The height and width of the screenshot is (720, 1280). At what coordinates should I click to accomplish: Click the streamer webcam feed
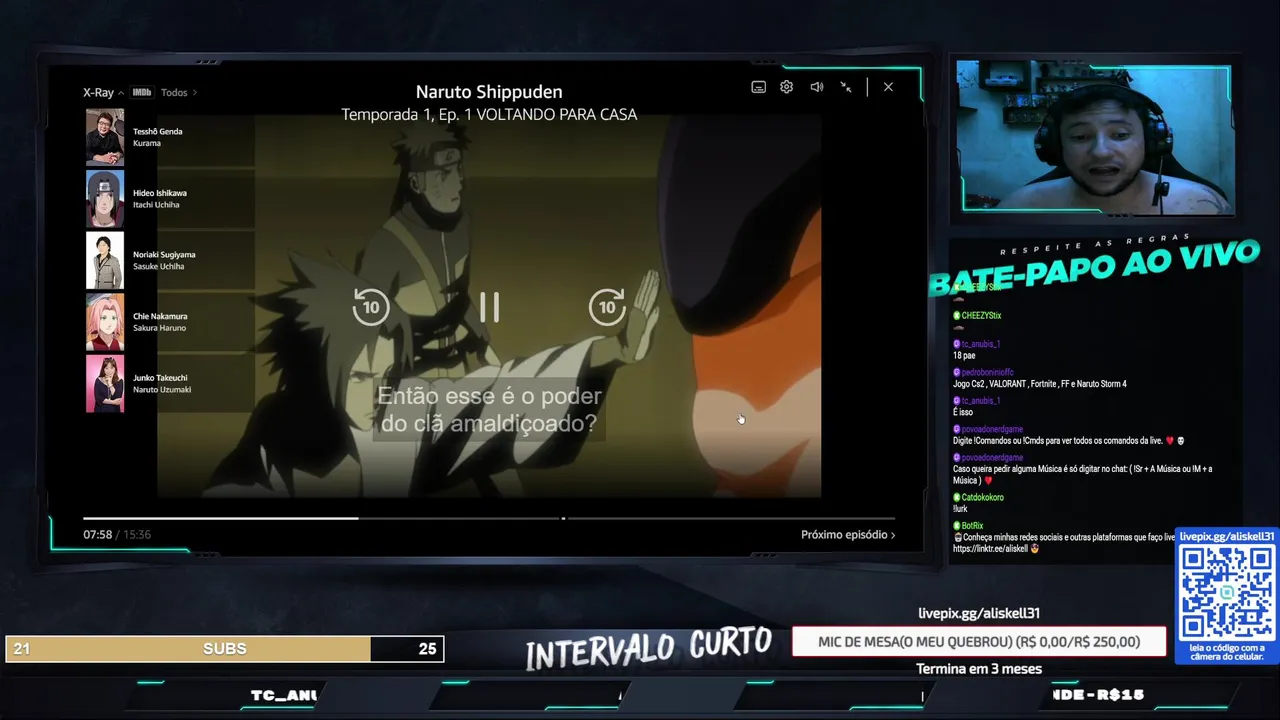coord(1095,138)
